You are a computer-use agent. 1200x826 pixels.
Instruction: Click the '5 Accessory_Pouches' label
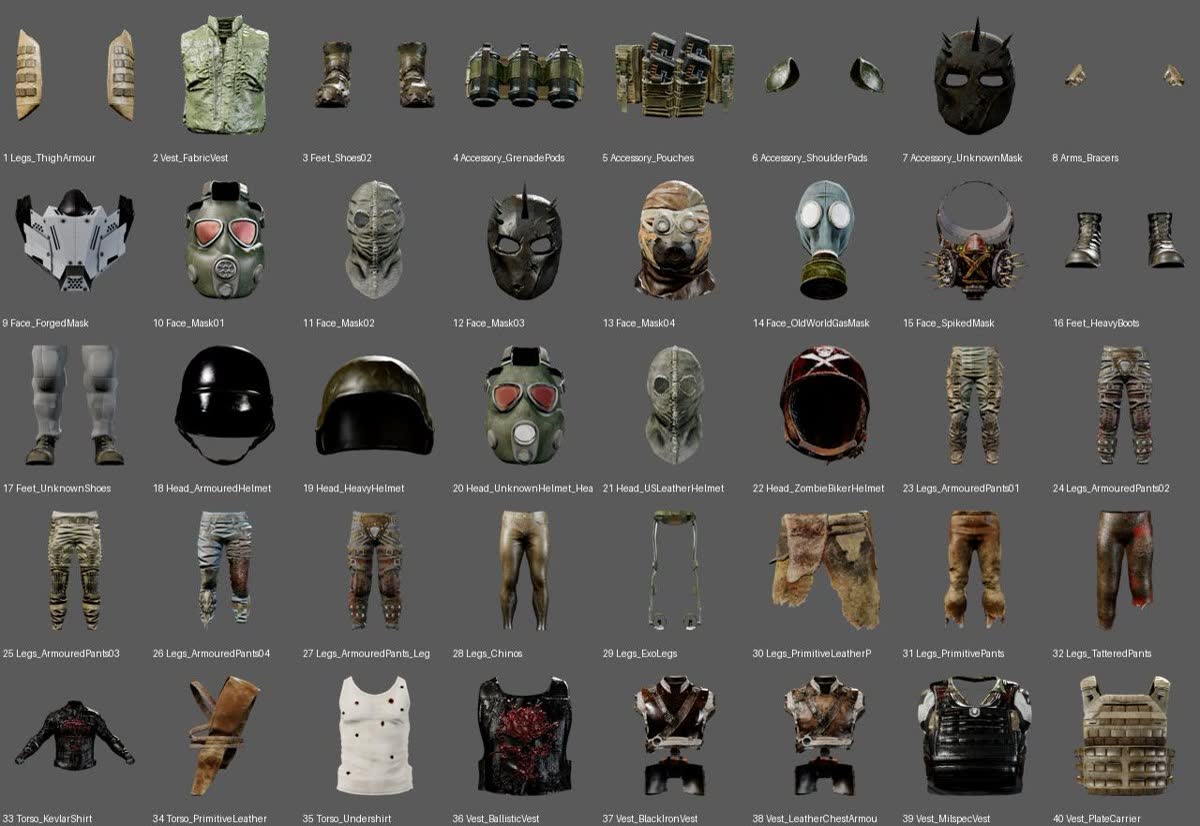pos(648,158)
